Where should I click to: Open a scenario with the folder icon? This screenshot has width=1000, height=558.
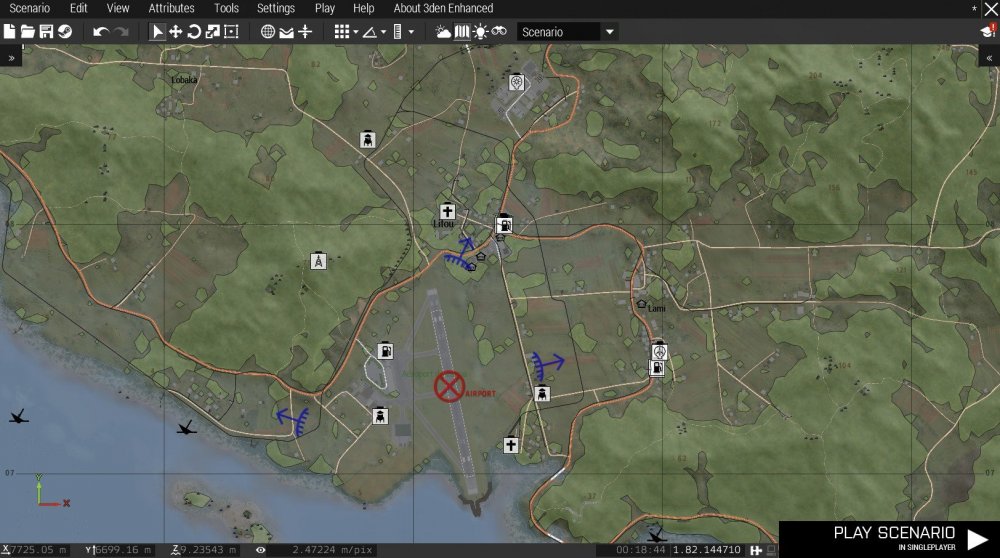pos(28,32)
